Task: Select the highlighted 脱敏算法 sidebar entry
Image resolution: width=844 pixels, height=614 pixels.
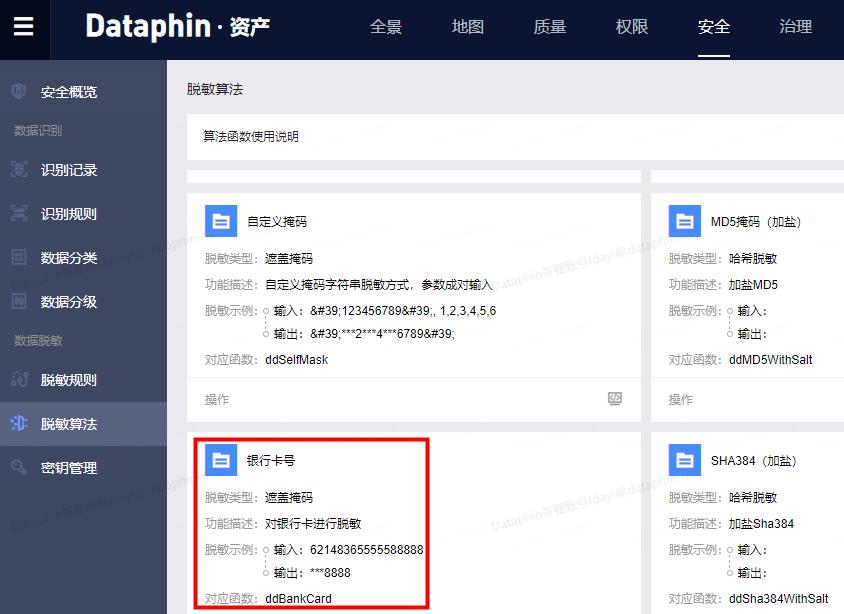Action: (62, 422)
